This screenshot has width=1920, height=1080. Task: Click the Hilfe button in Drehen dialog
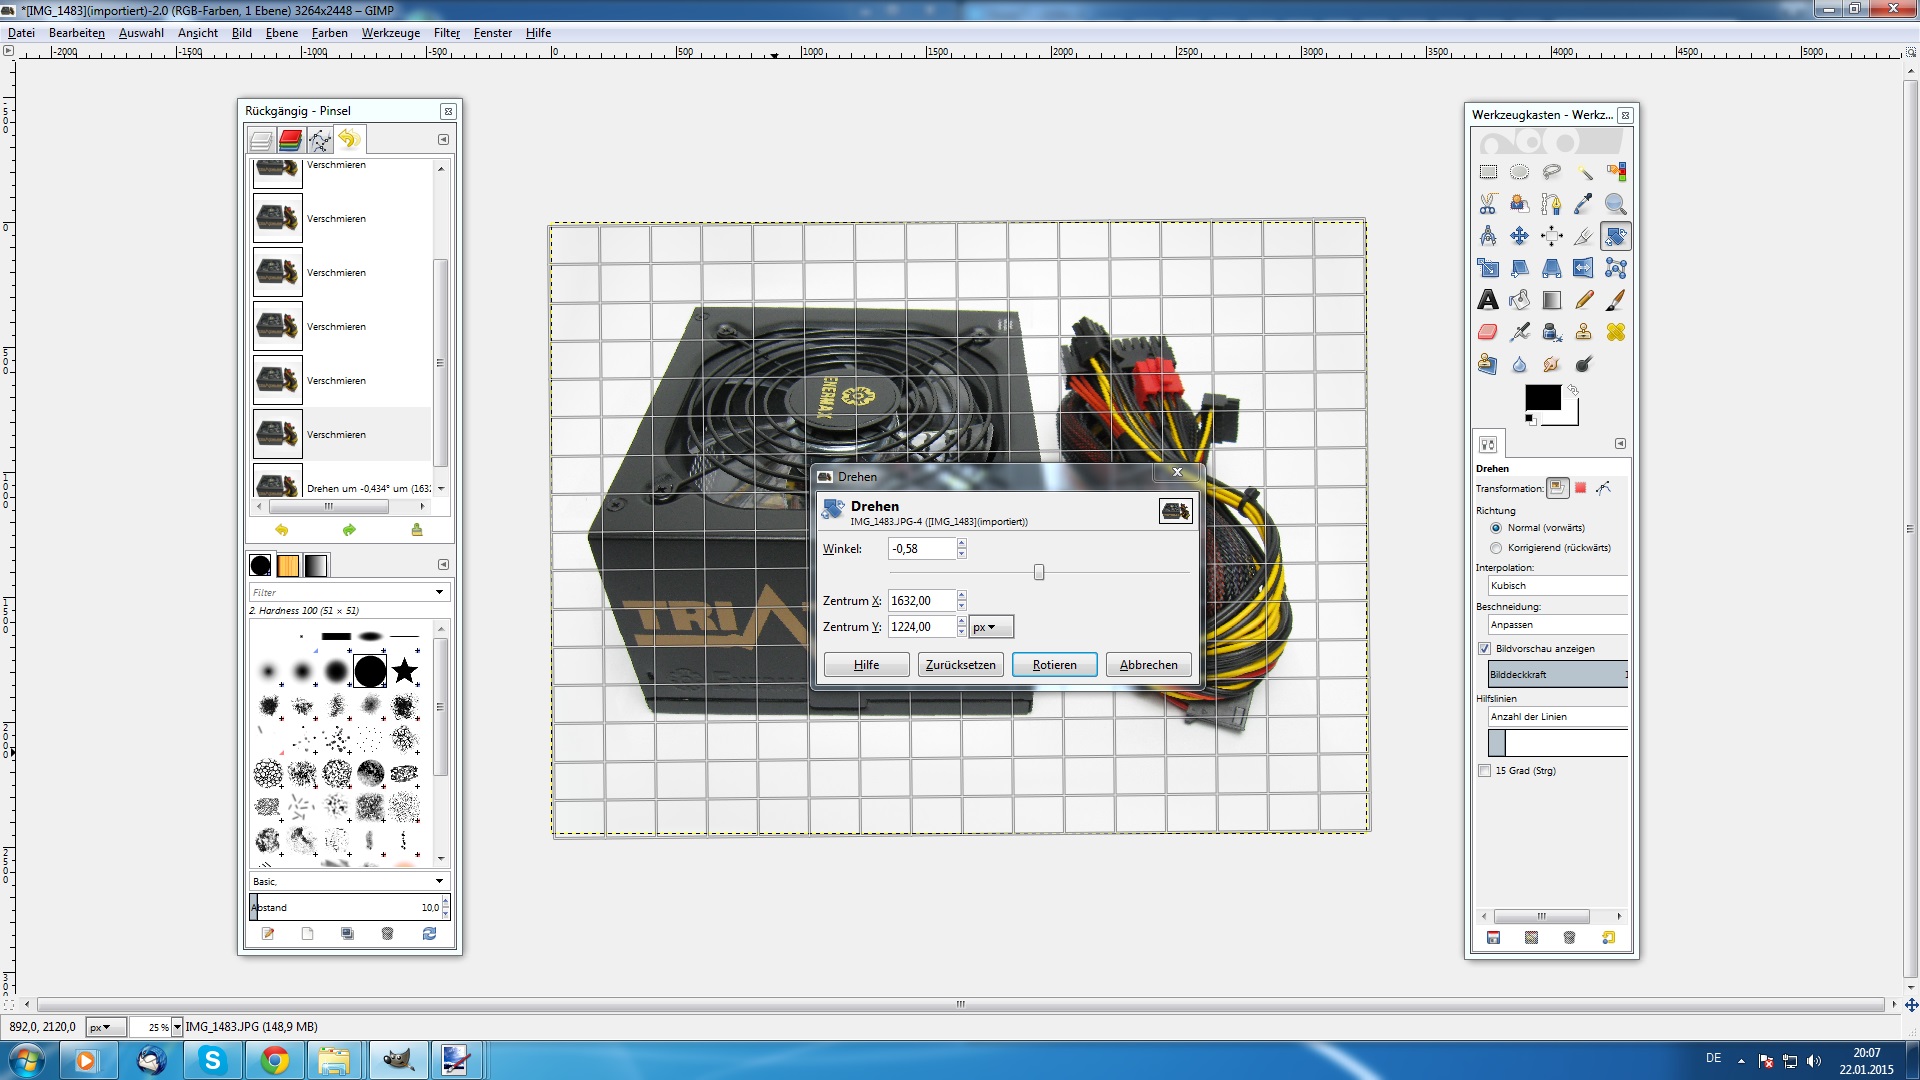(867, 665)
